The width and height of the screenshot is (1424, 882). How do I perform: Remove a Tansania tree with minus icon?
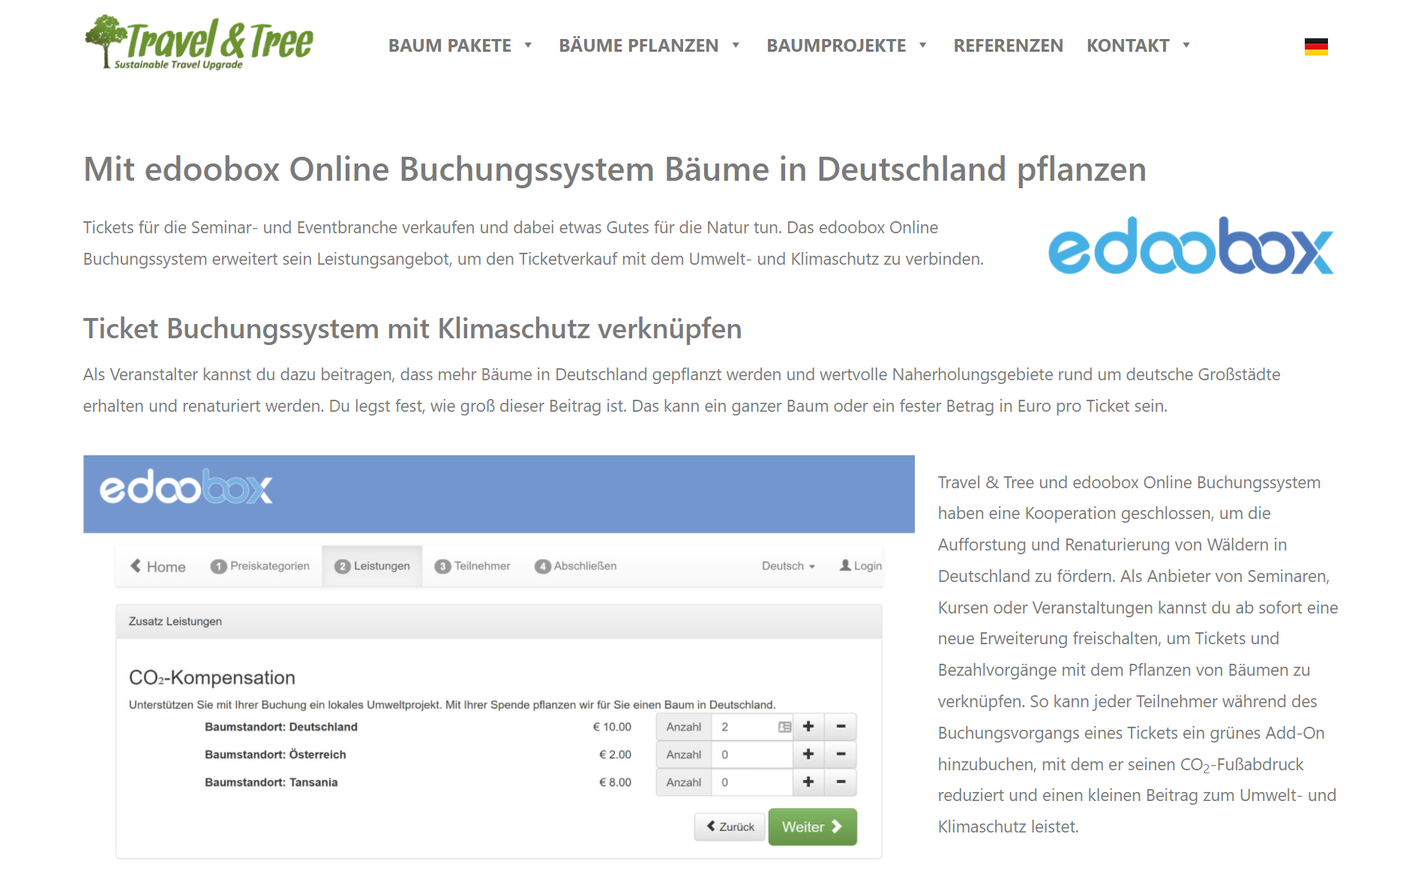tap(841, 782)
